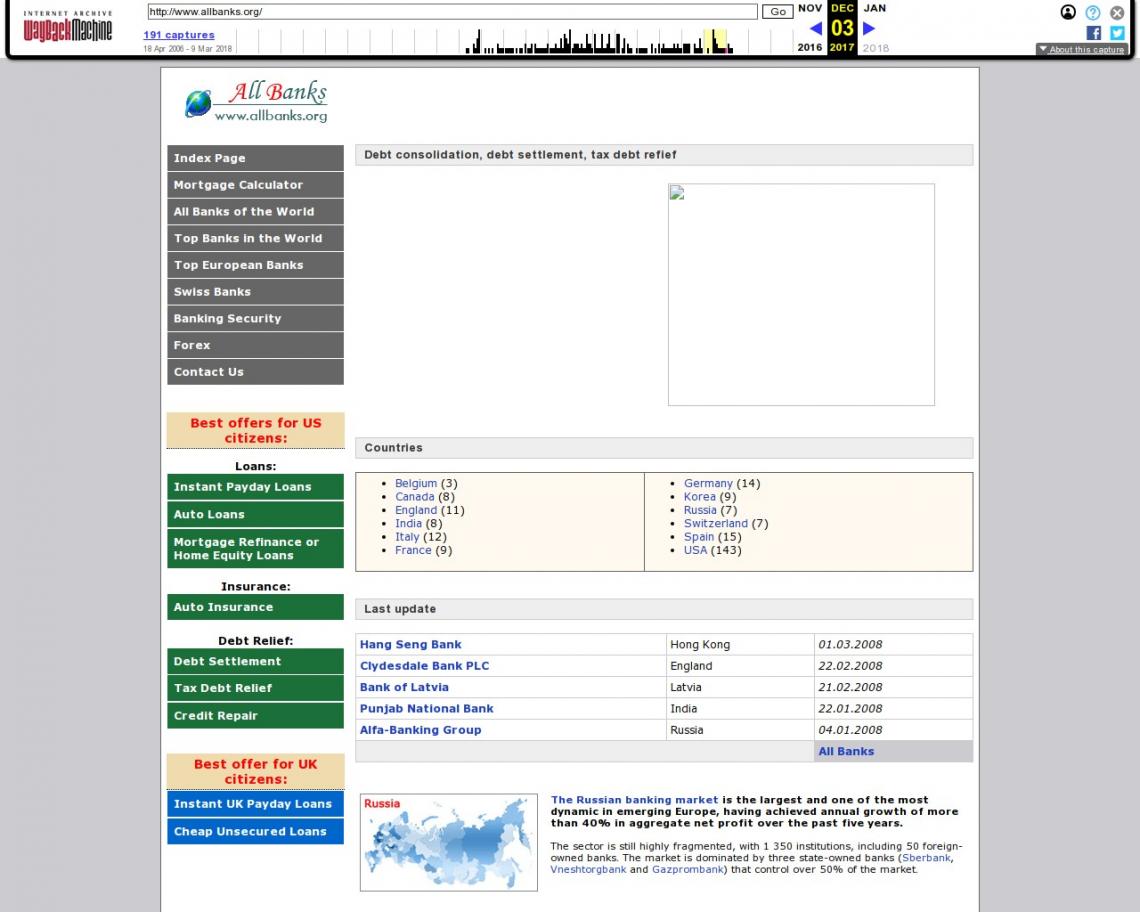The height and width of the screenshot is (912, 1140).
Task: Click Tax Debt Relief button
Action: (x=255, y=688)
